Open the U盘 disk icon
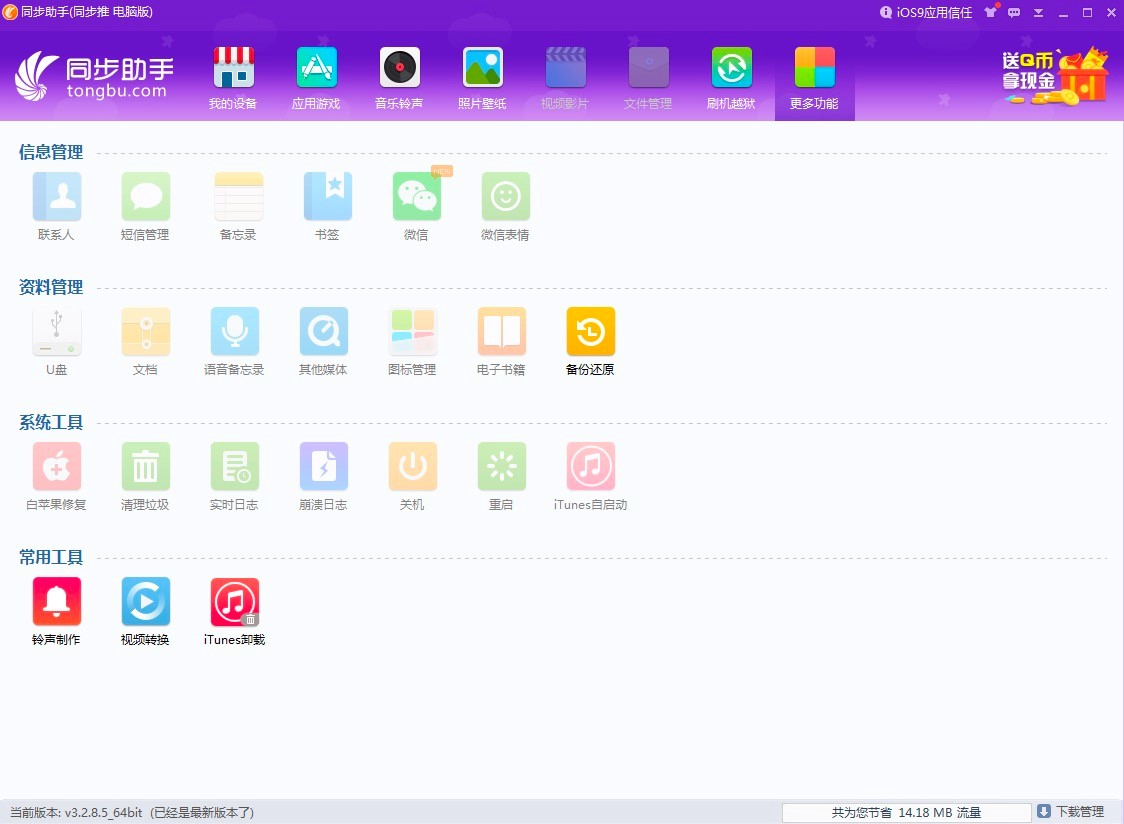Viewport: 1124px width, 824px height. (x=56, y=332)
